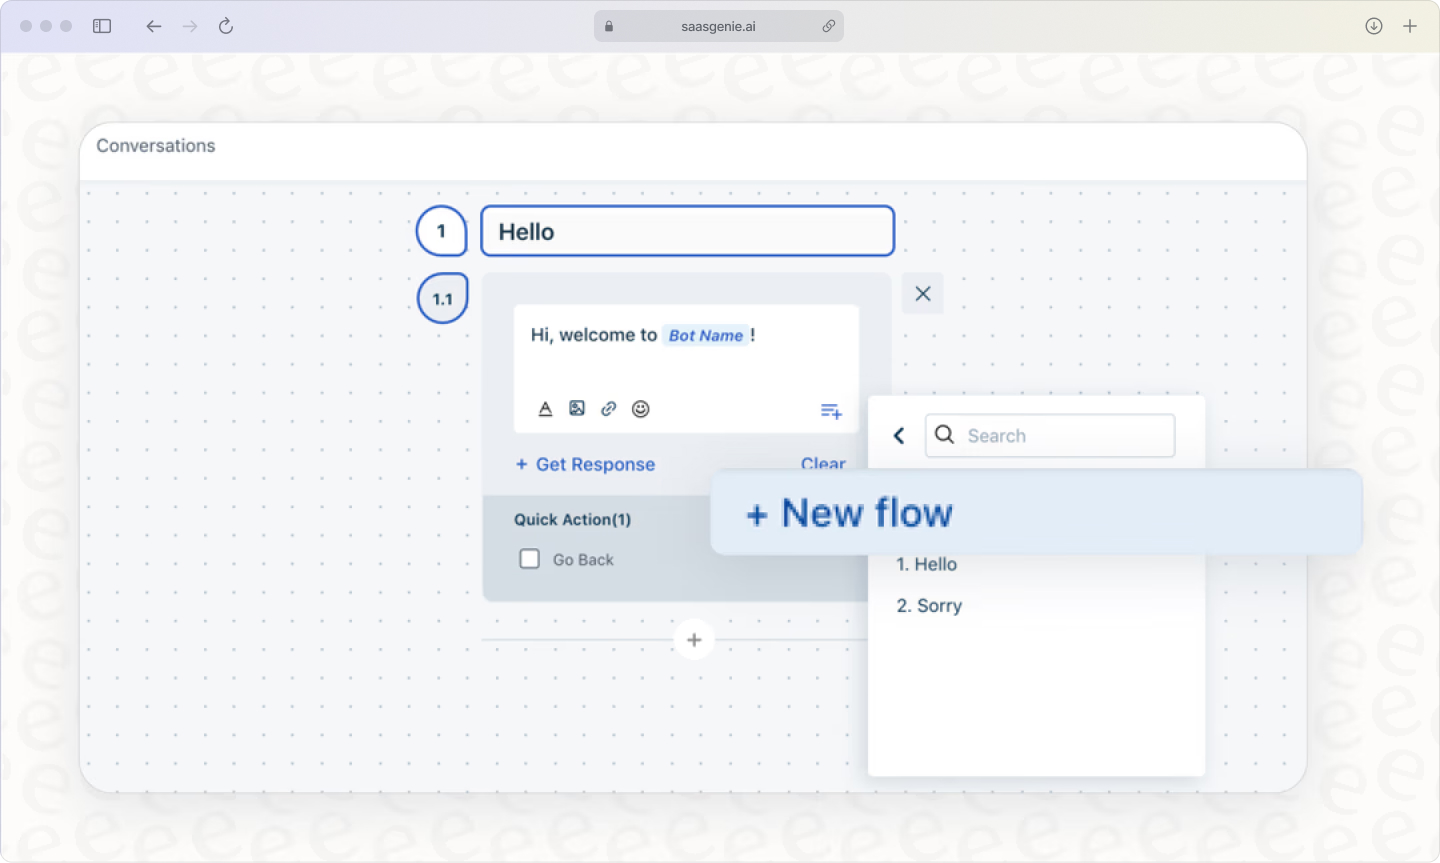Select the Conversations tab

pos(155,145)
